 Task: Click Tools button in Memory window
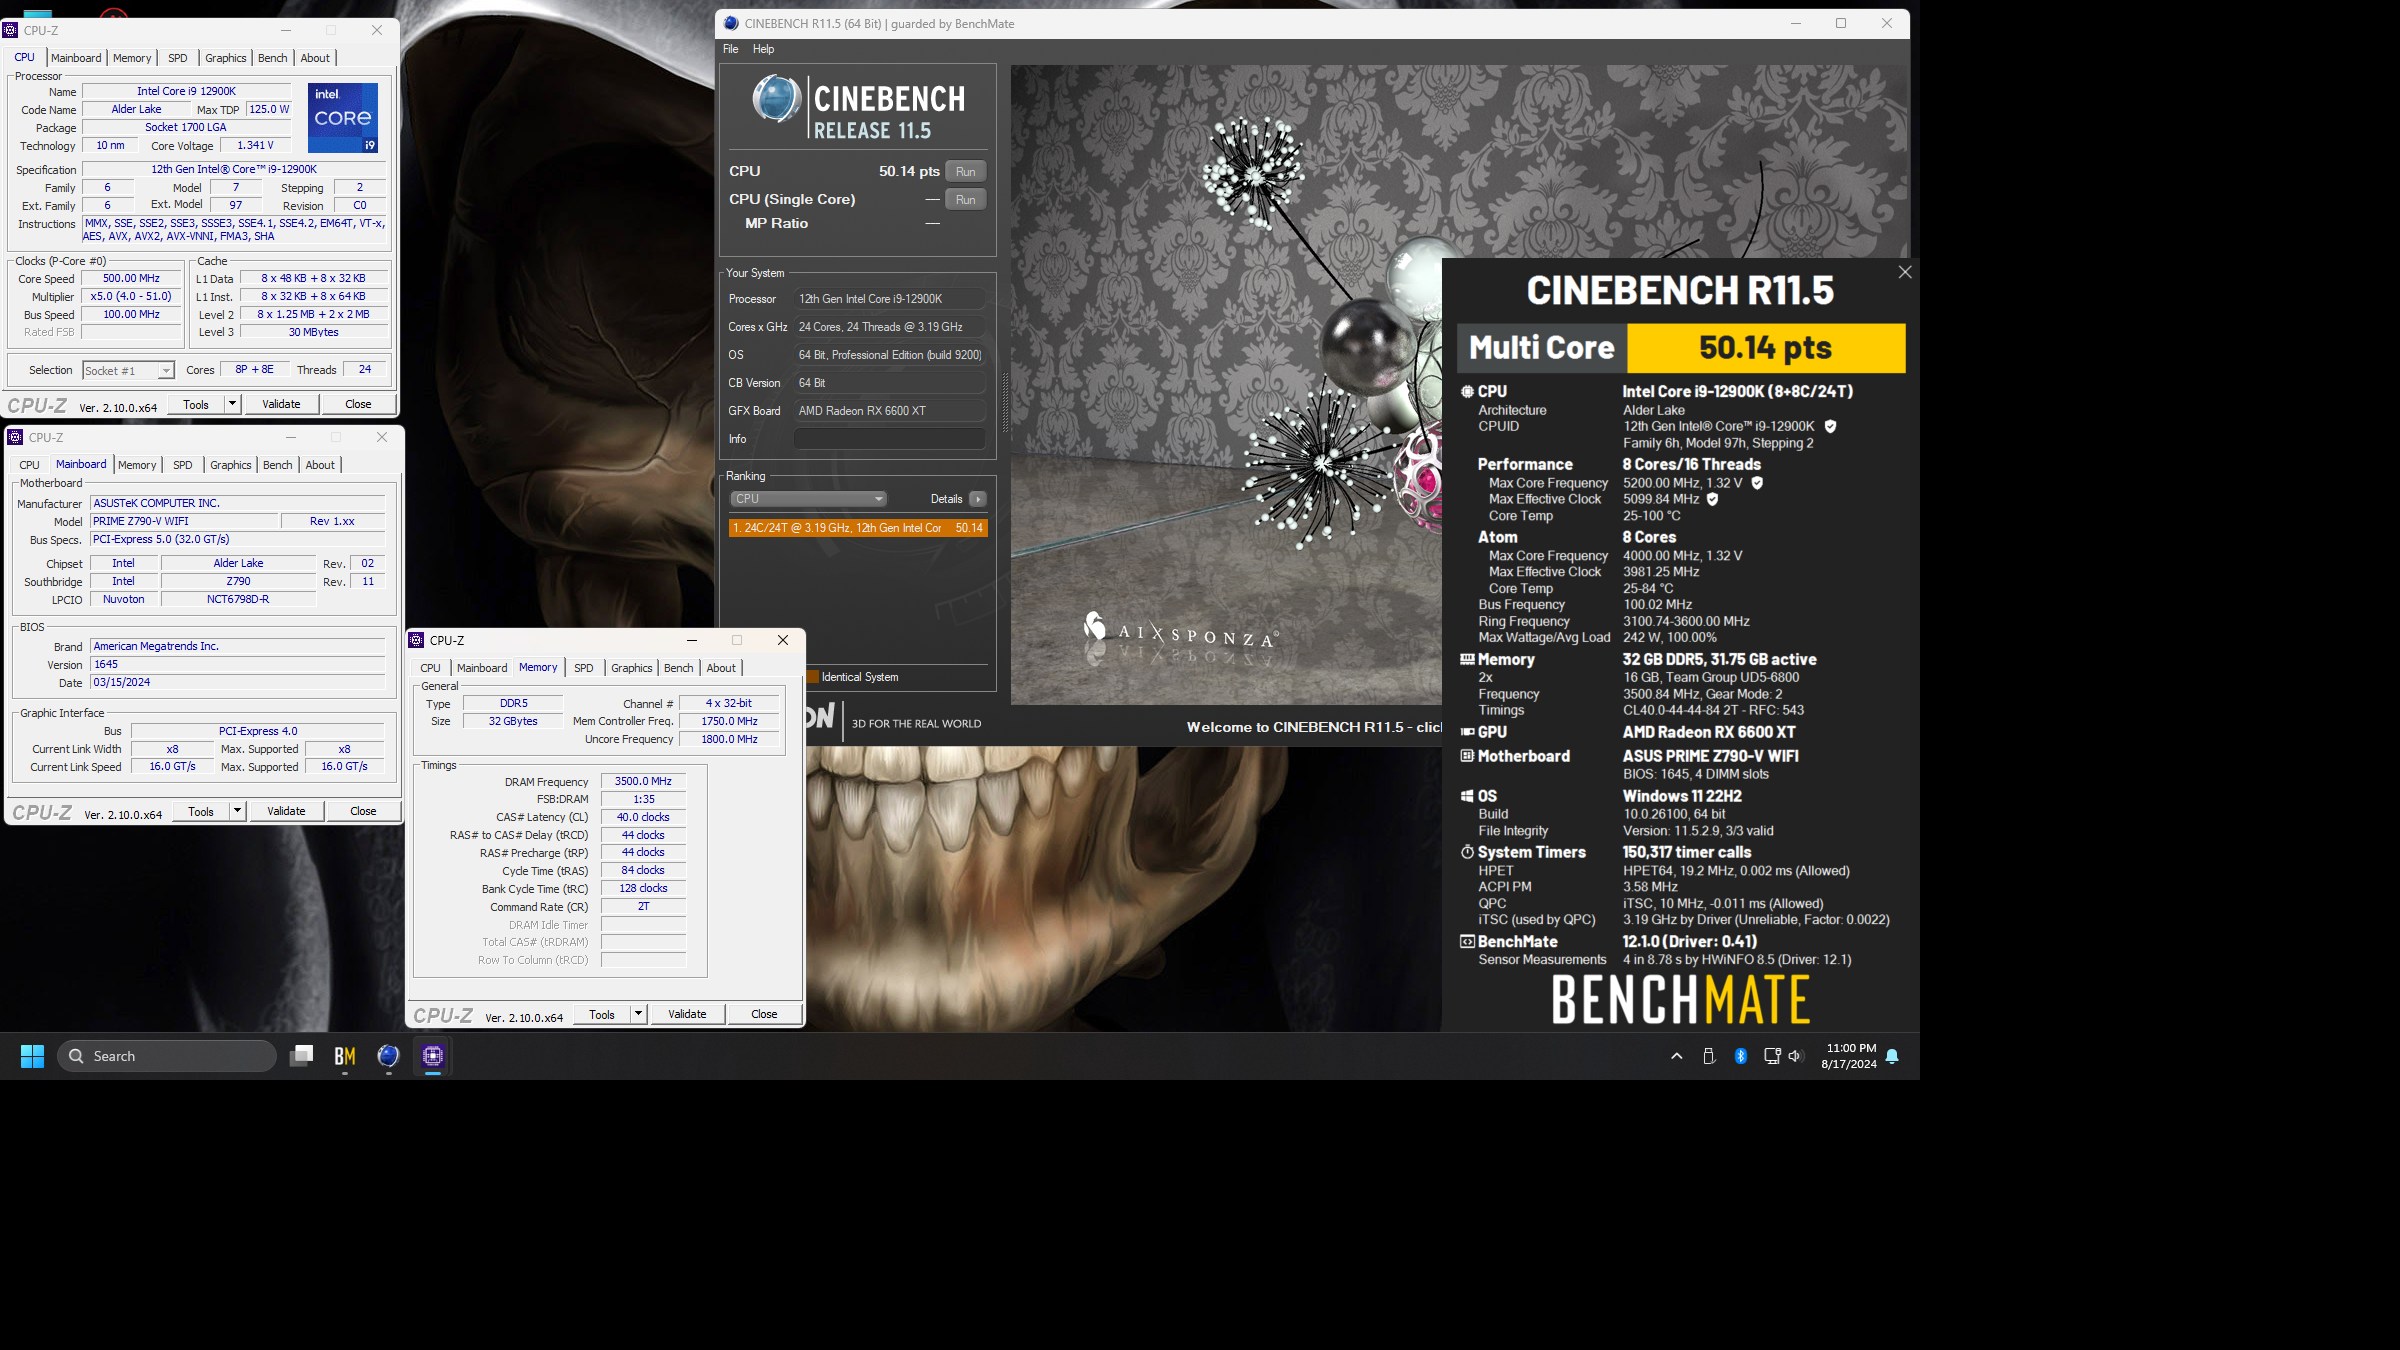[602, 1014]
